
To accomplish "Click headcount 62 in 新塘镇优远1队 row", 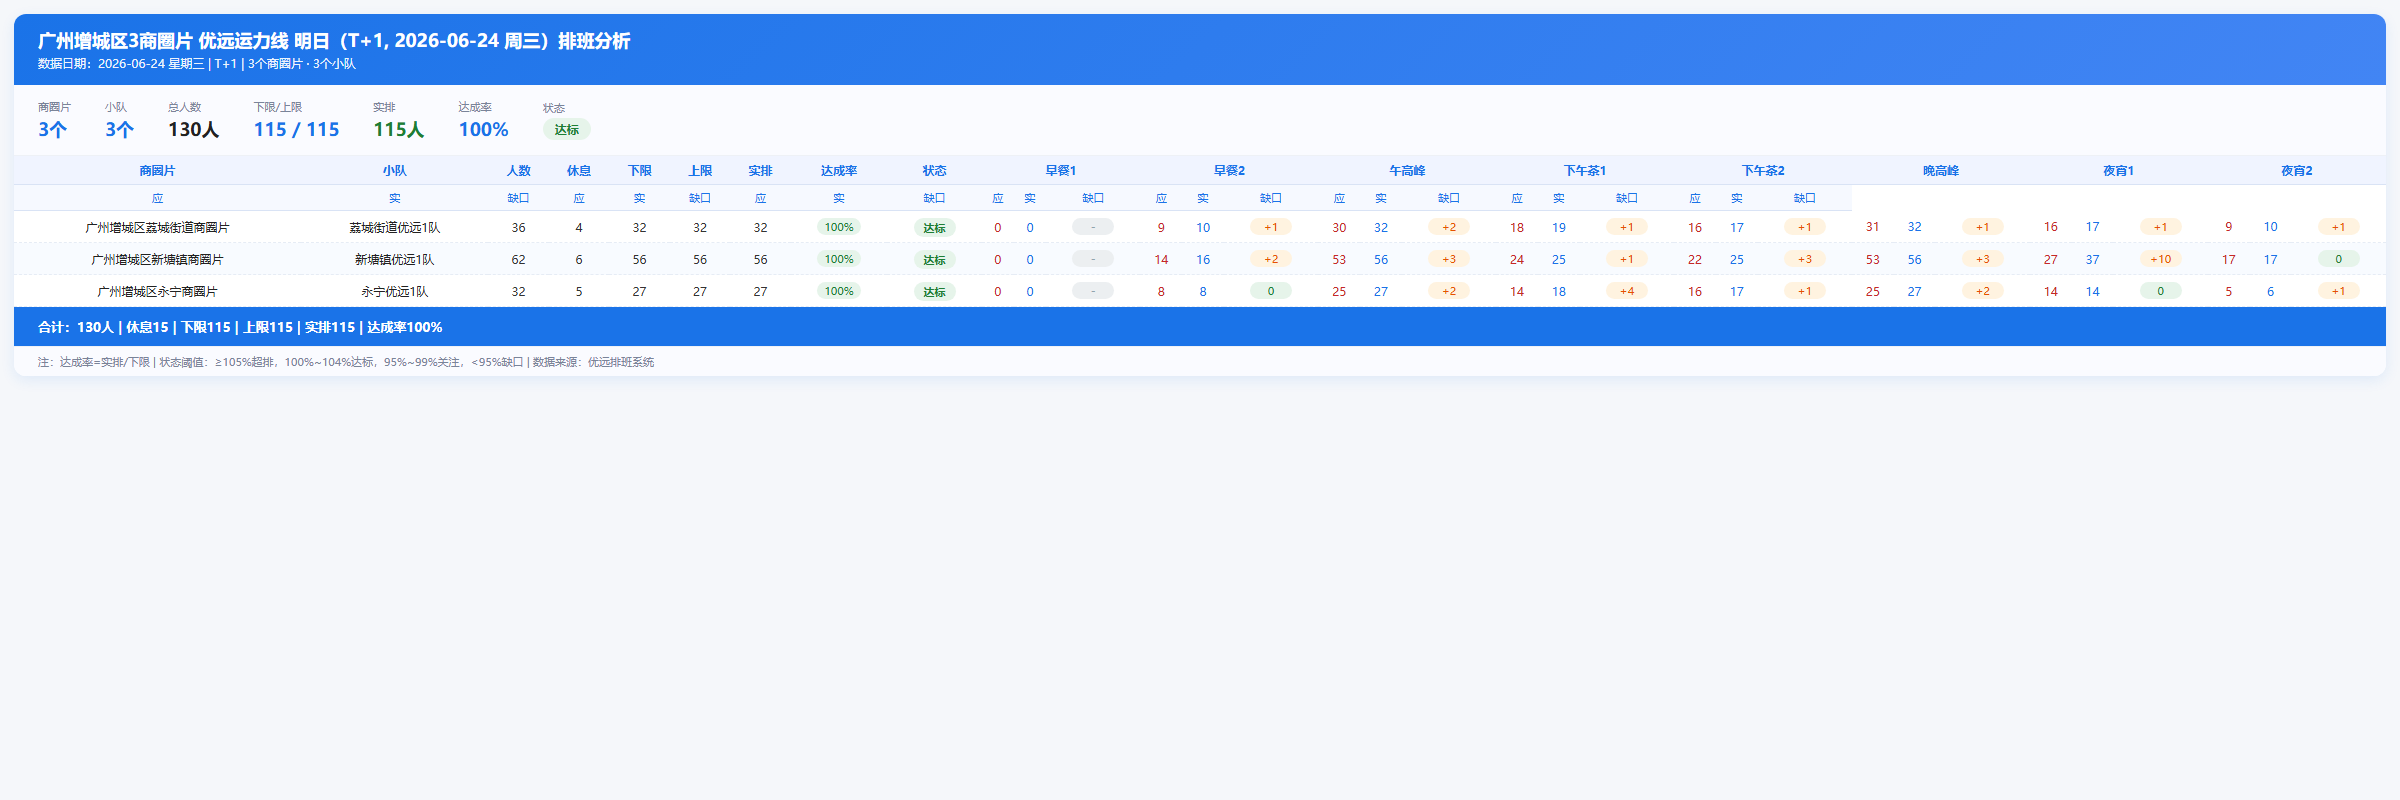I will click(x=518, y=260).
